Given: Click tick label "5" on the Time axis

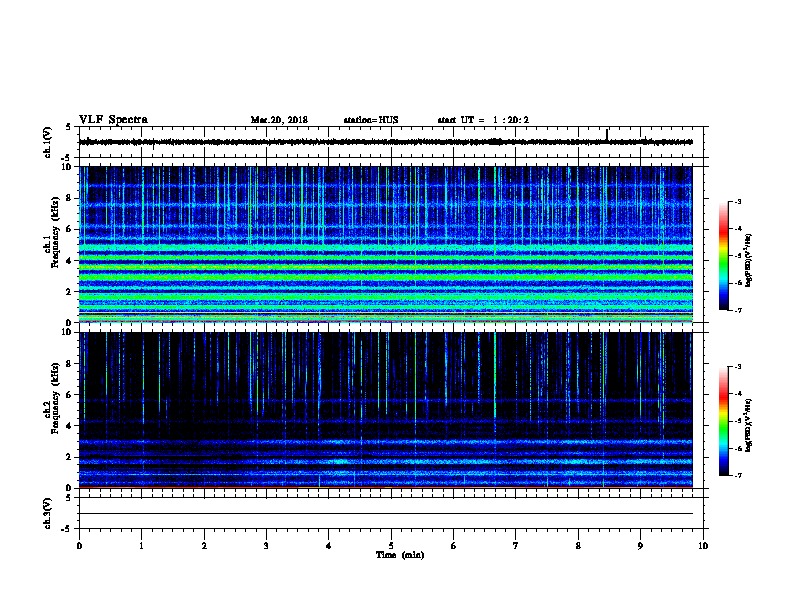Looking at the screenshot, I should click(391, 545).
